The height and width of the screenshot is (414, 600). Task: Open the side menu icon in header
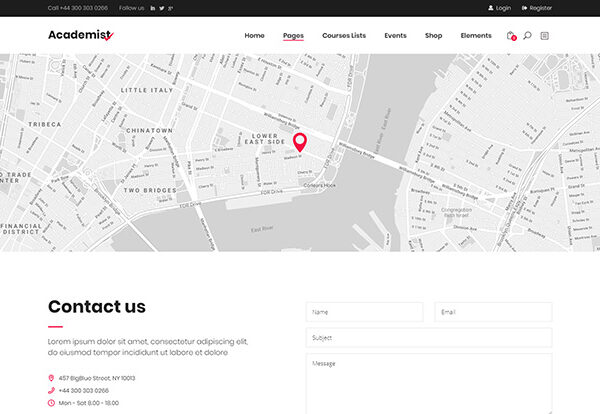[x=544, y=36]
